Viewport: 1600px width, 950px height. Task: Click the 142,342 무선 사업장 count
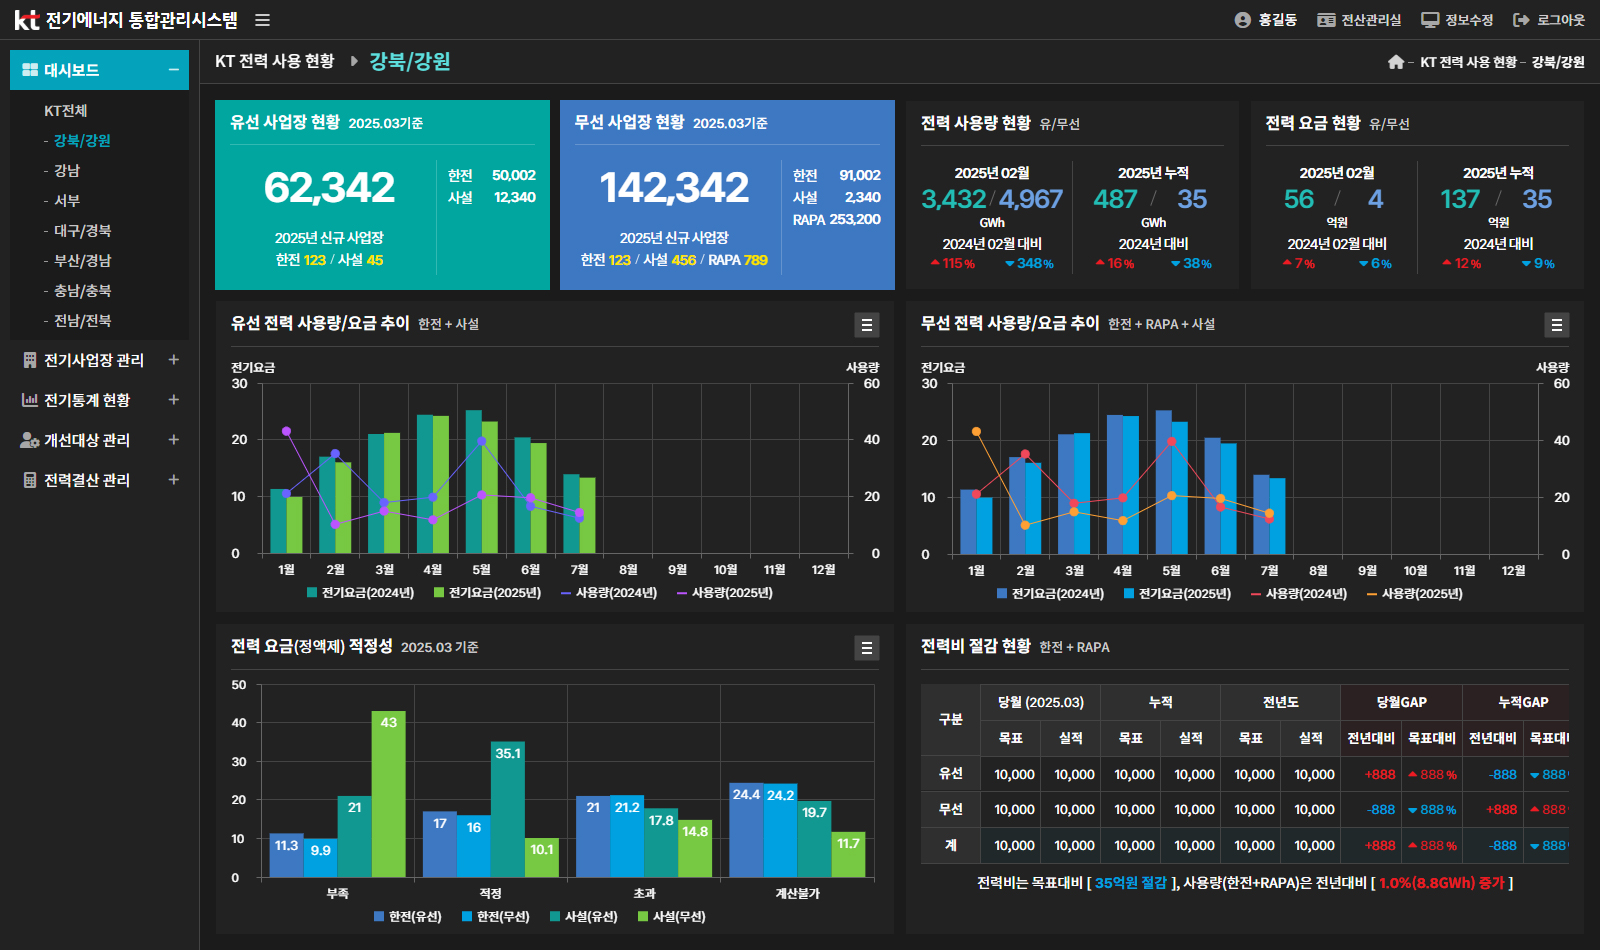674,188
